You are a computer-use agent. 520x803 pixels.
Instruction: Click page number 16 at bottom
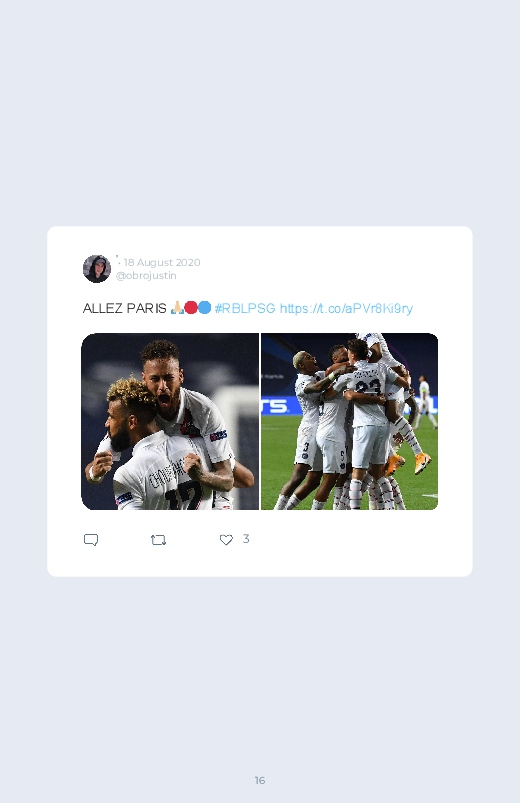coord(260,780)
